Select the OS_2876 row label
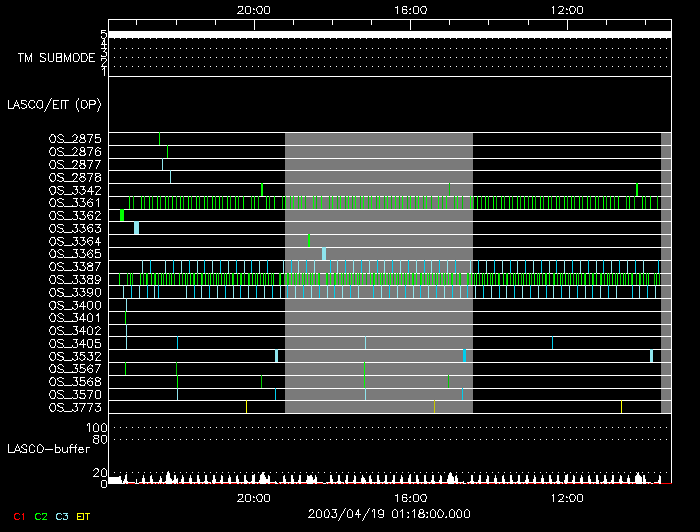 click(75, 152)
